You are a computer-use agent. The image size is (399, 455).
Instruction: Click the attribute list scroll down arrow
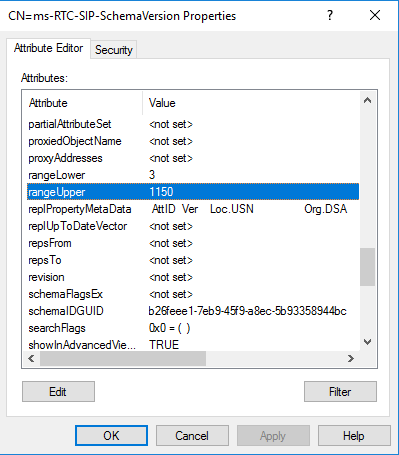pos(367,342)
